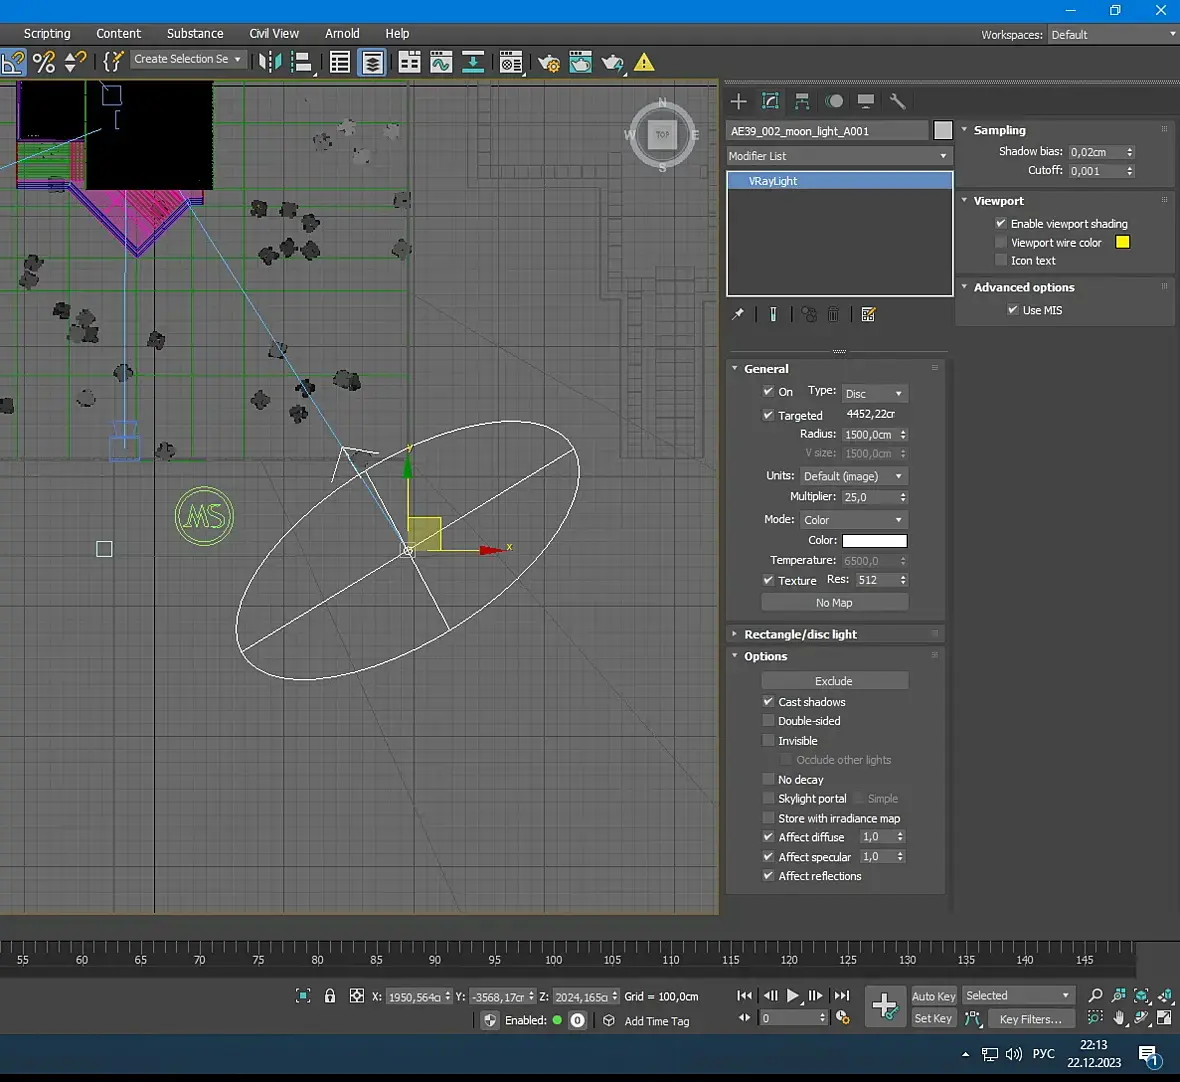Viewport: 1180px width, 1082px height.
Task: Open the Utilities wrench panel
Action: (897, 101)
